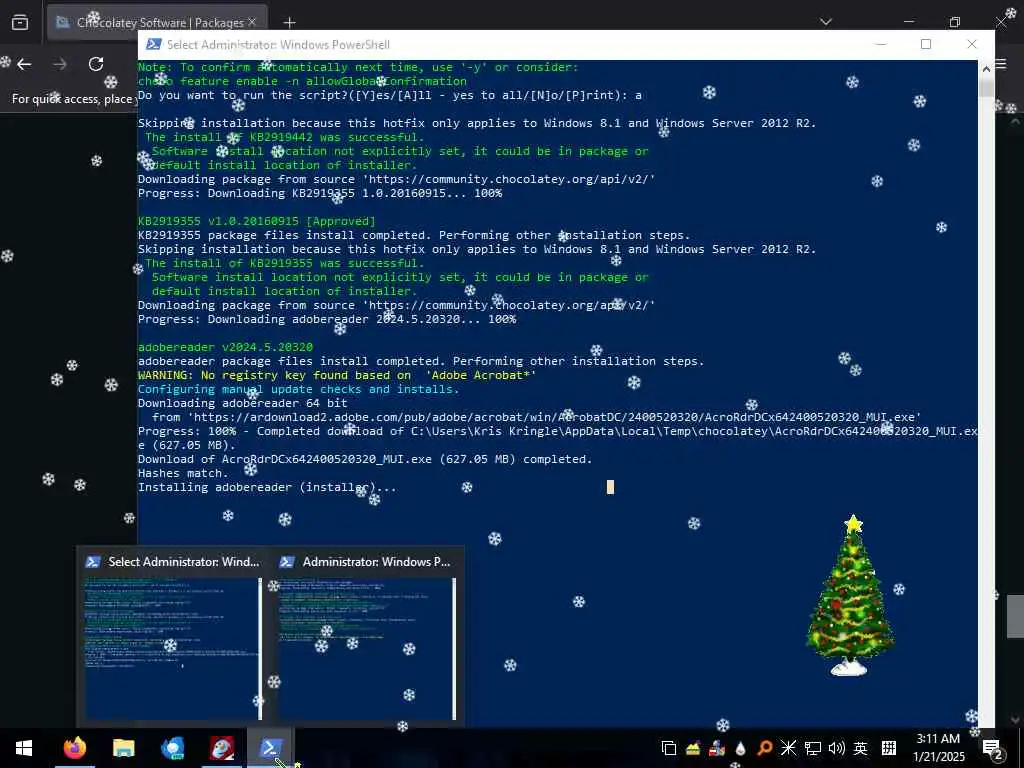Click the browser page scrollbar thumb
1024x768 pixels.
[1015, 616]
